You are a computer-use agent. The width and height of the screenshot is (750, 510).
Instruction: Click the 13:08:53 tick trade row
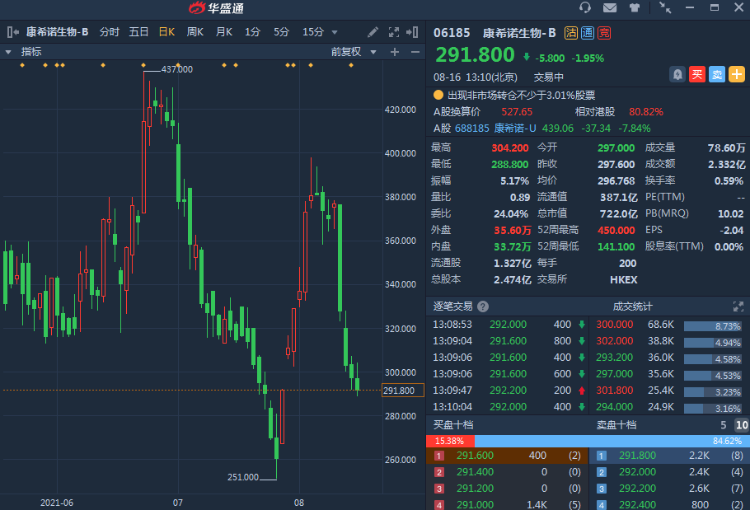coord(507,324)
